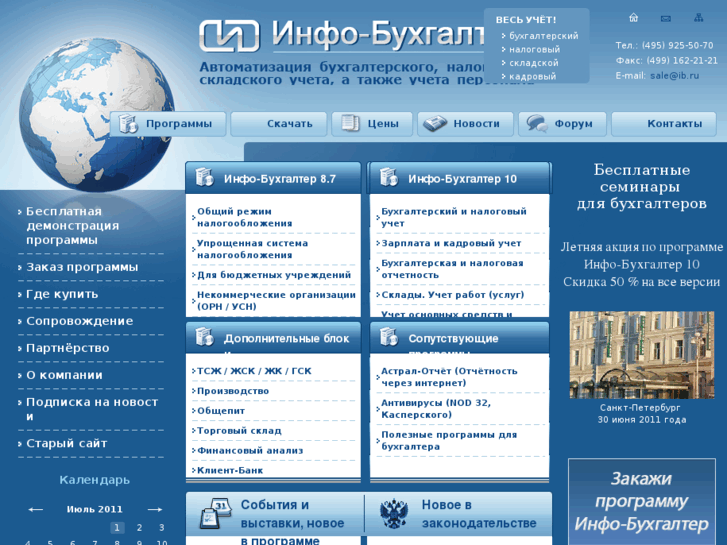Open the mail envelope icon in the header
The width and height of the screenshot is (727, 545).
(666, 19)
